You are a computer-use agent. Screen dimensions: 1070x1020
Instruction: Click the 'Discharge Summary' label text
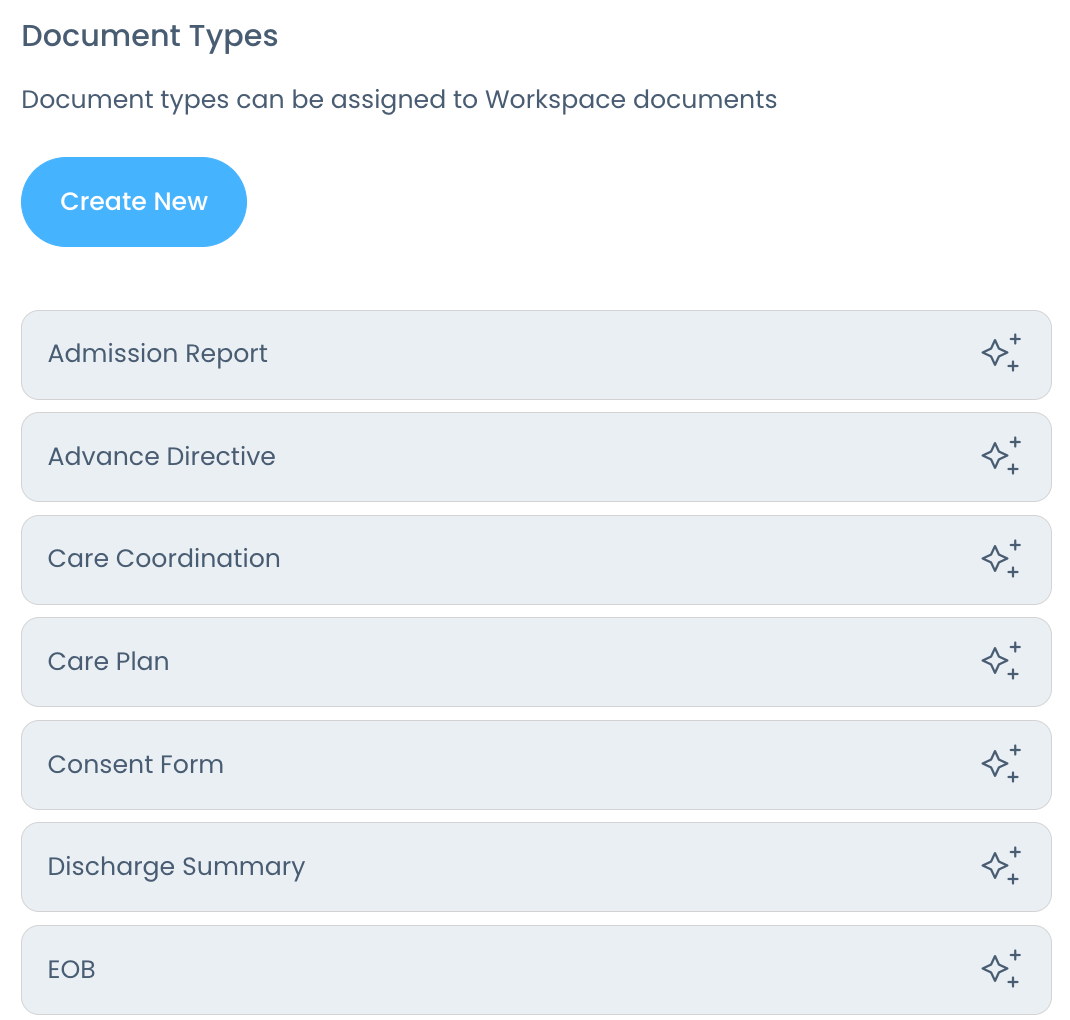pos(176,867)
